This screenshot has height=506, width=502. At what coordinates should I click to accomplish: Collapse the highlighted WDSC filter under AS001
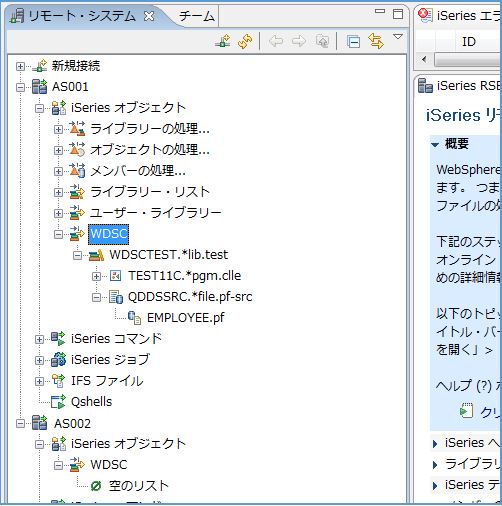click(x=58, y=234)
